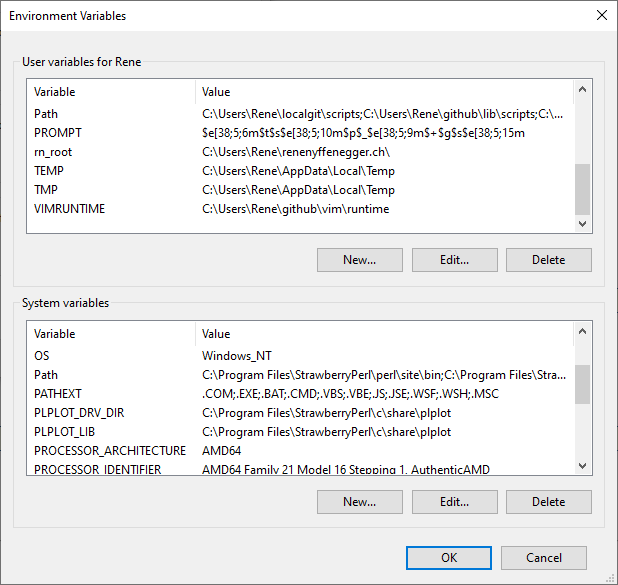Create a new system variable
Screen dimensions: 618x585
pyautogui.click(x=359, y=502)
